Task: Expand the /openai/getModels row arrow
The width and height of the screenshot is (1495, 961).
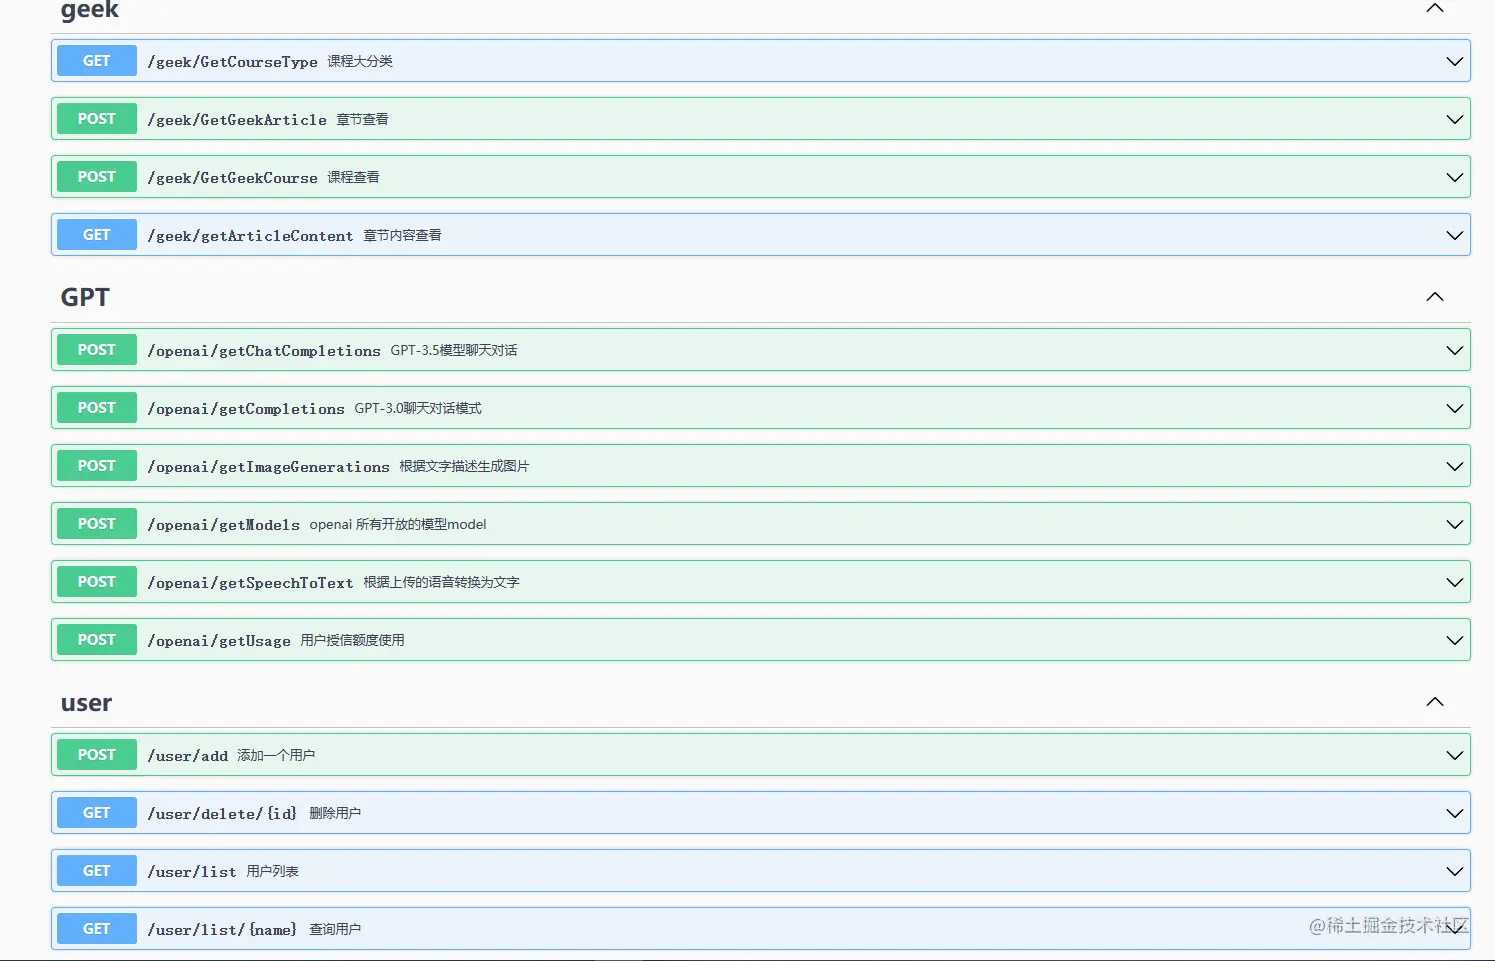Action: click(1454, 525)
